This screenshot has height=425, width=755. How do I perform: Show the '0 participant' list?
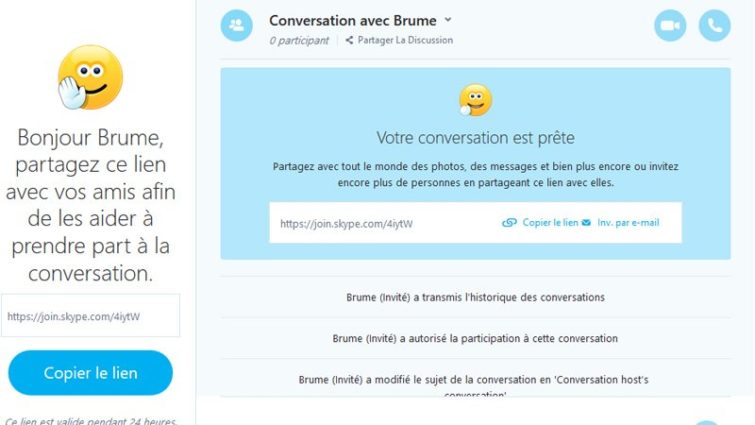[299, 41]
